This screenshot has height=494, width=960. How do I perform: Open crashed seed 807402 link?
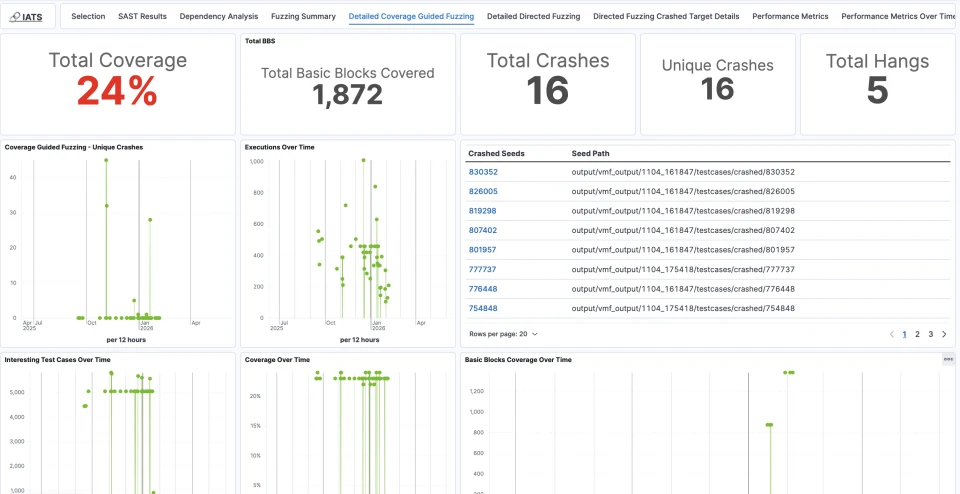pyautogui.click(x=482, y=230)
